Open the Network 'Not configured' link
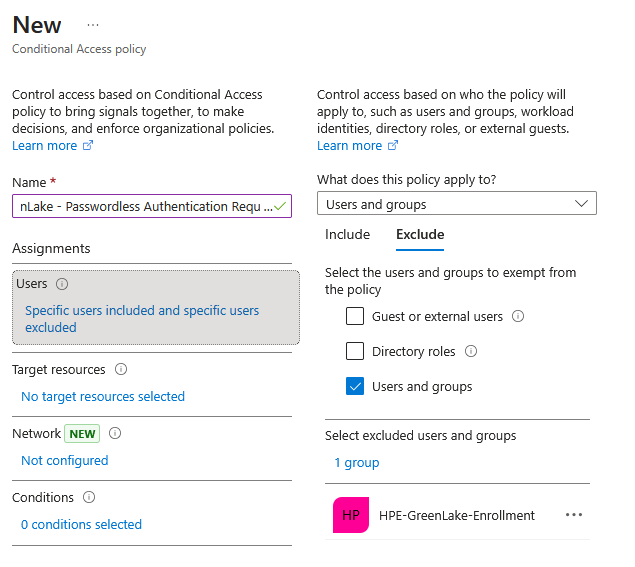 click(64, 461)
